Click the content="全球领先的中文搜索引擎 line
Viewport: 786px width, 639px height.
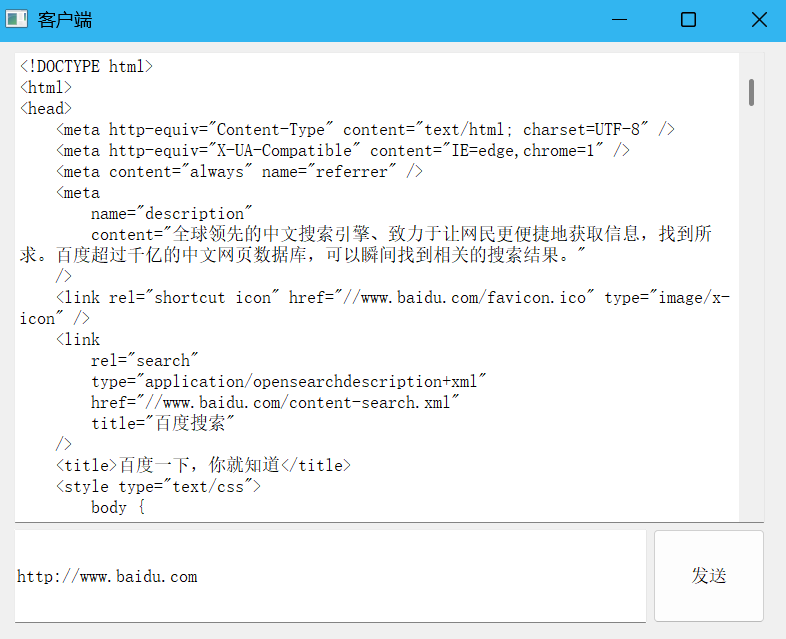[402, 234]
